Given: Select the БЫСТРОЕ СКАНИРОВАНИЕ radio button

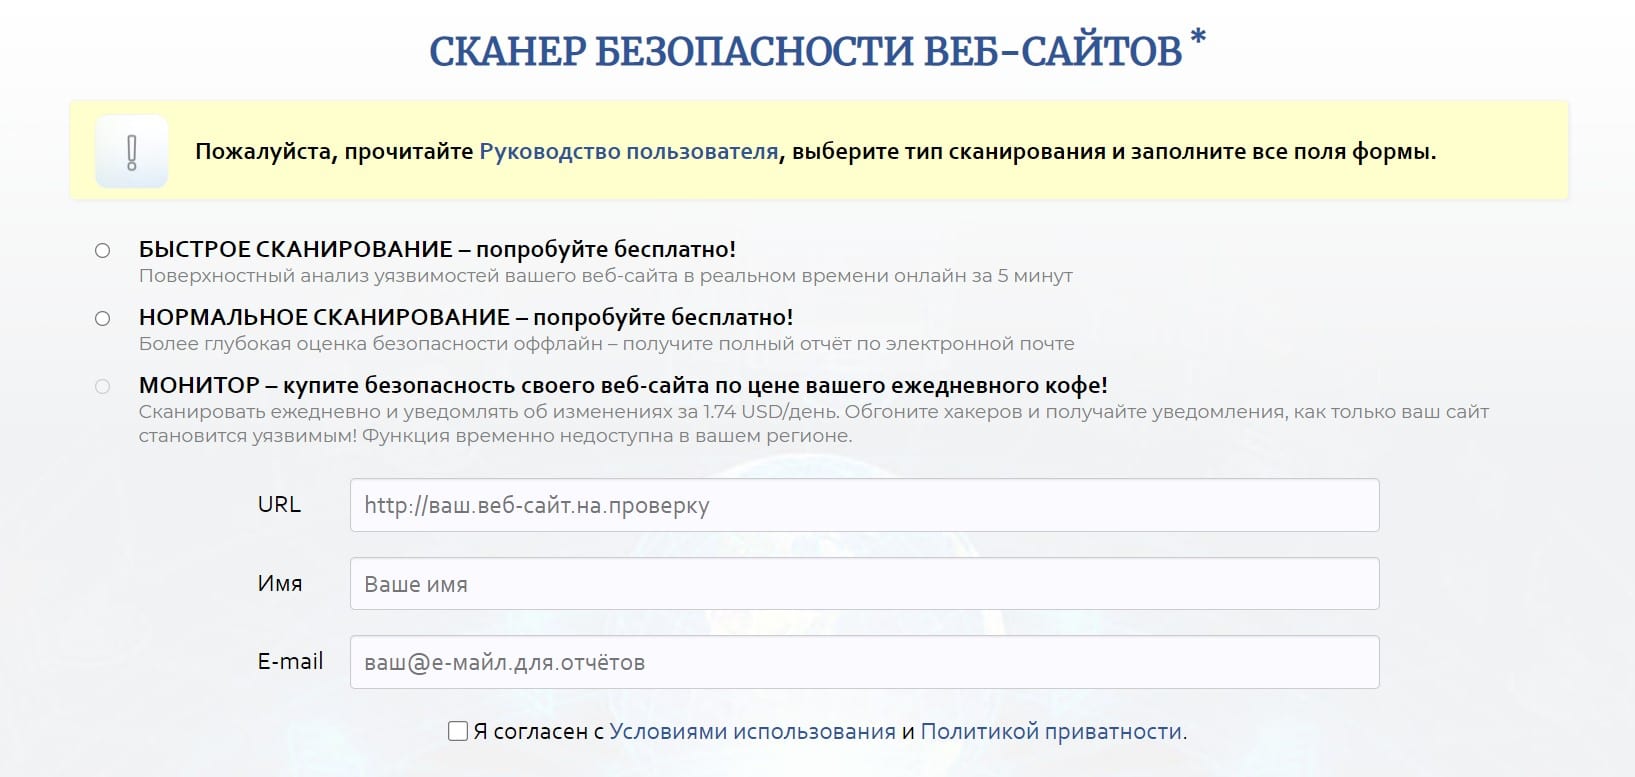Looking at the screenshot, I should coord(102,250).
